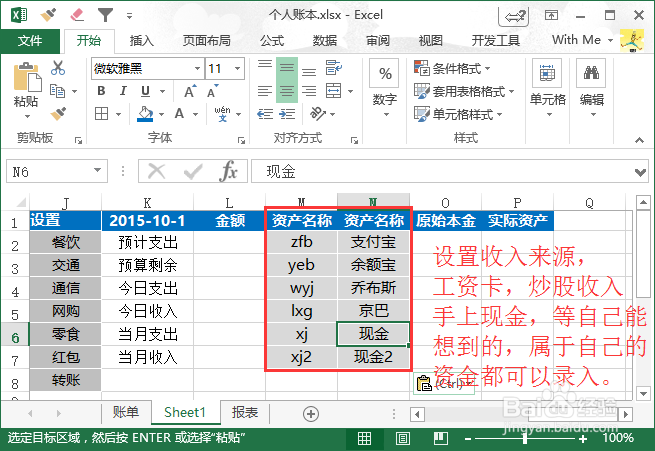Click the Format Painter brush in quick access toolbar

pos(48,15)
